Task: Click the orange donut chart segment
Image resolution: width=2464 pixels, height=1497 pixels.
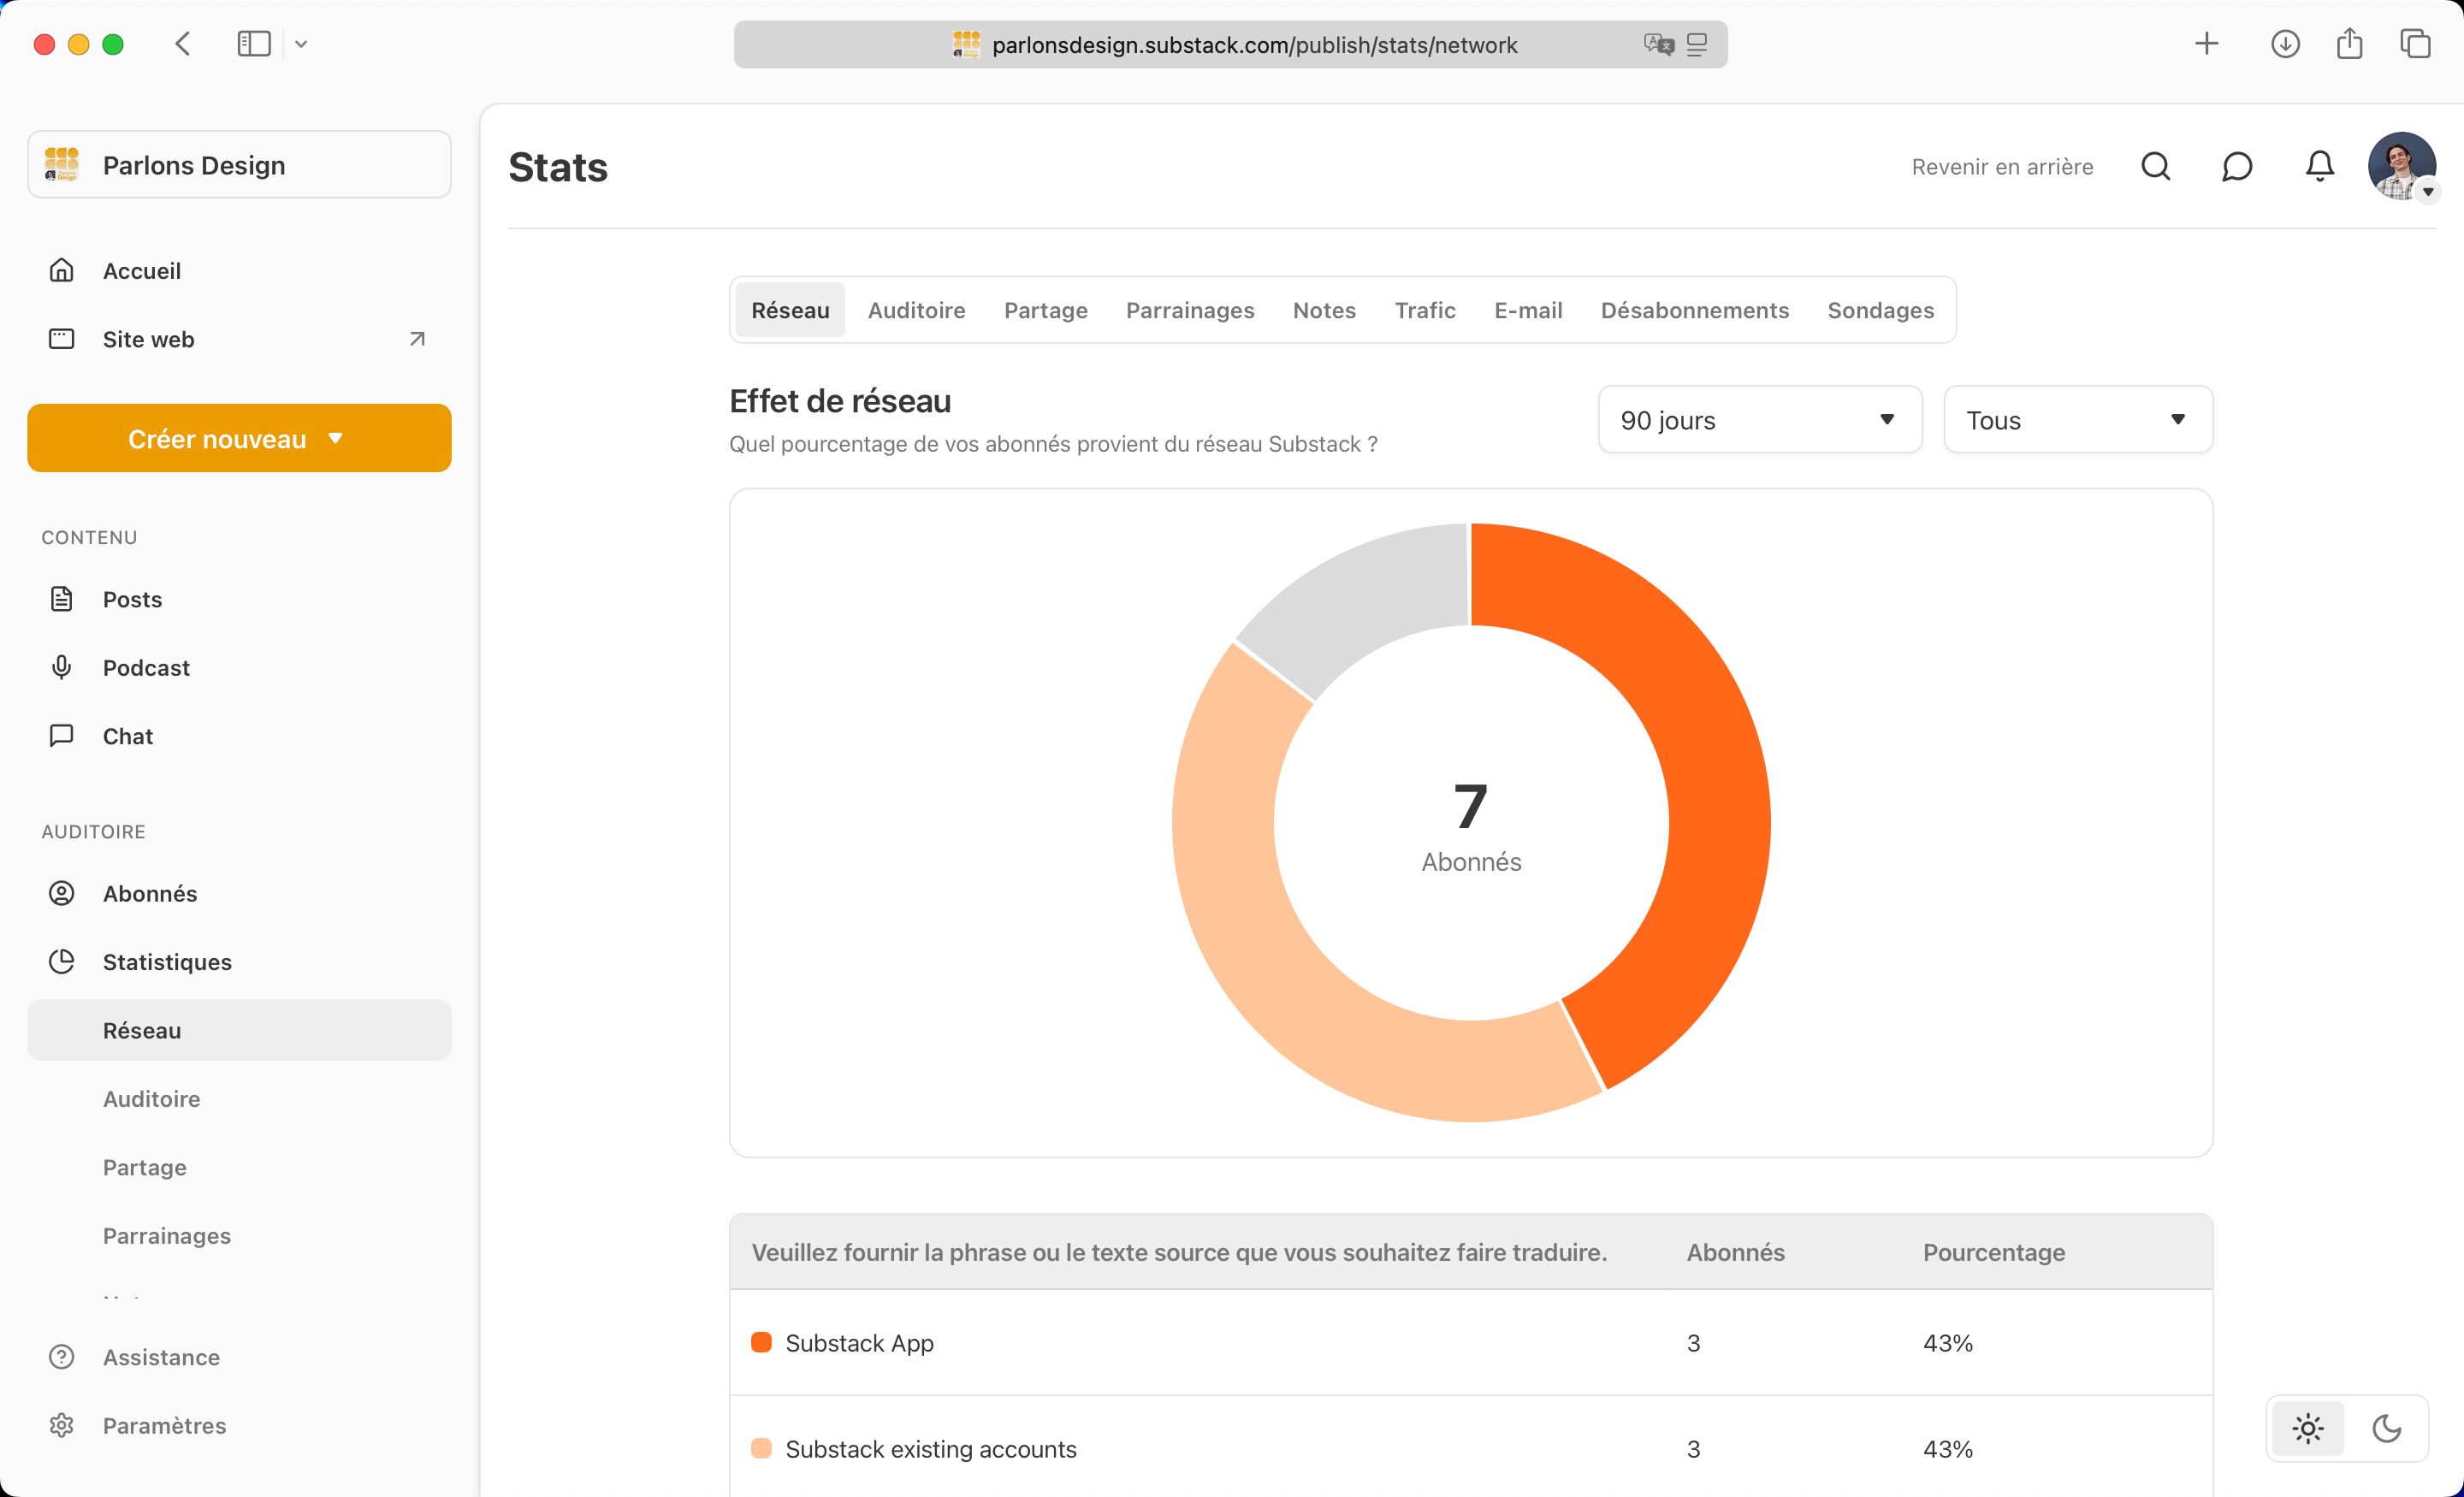Action: point(1718,800)
